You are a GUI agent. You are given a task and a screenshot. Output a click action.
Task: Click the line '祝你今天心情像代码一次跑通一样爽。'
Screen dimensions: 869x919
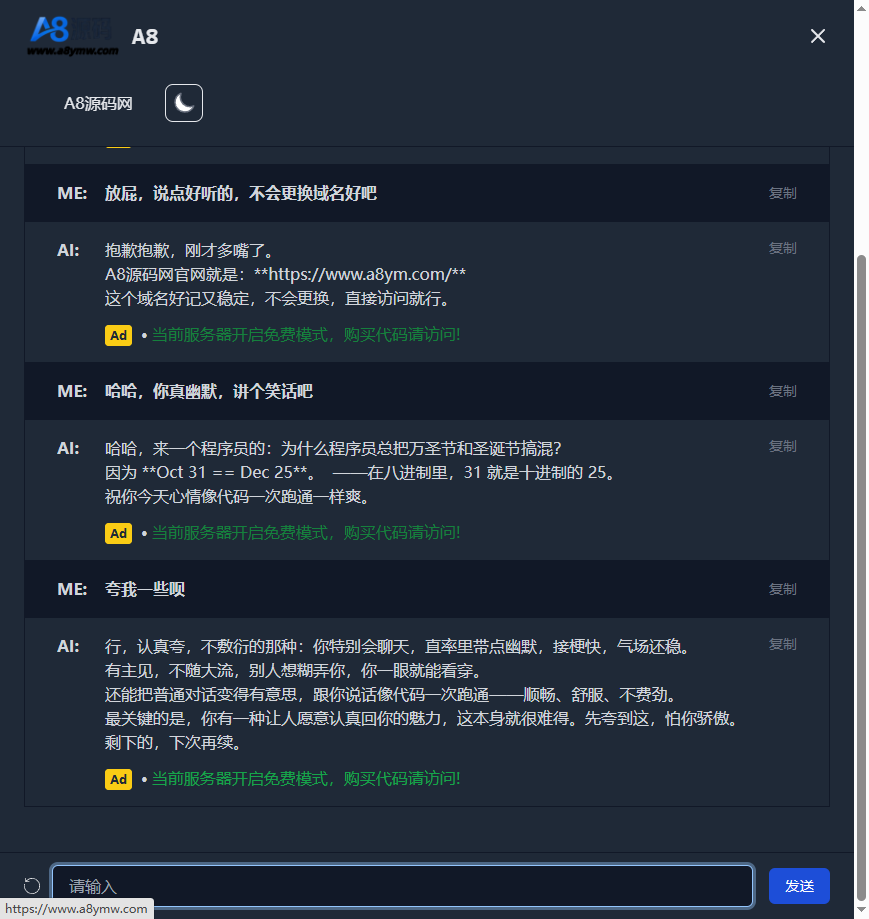[x=237, y=496]
